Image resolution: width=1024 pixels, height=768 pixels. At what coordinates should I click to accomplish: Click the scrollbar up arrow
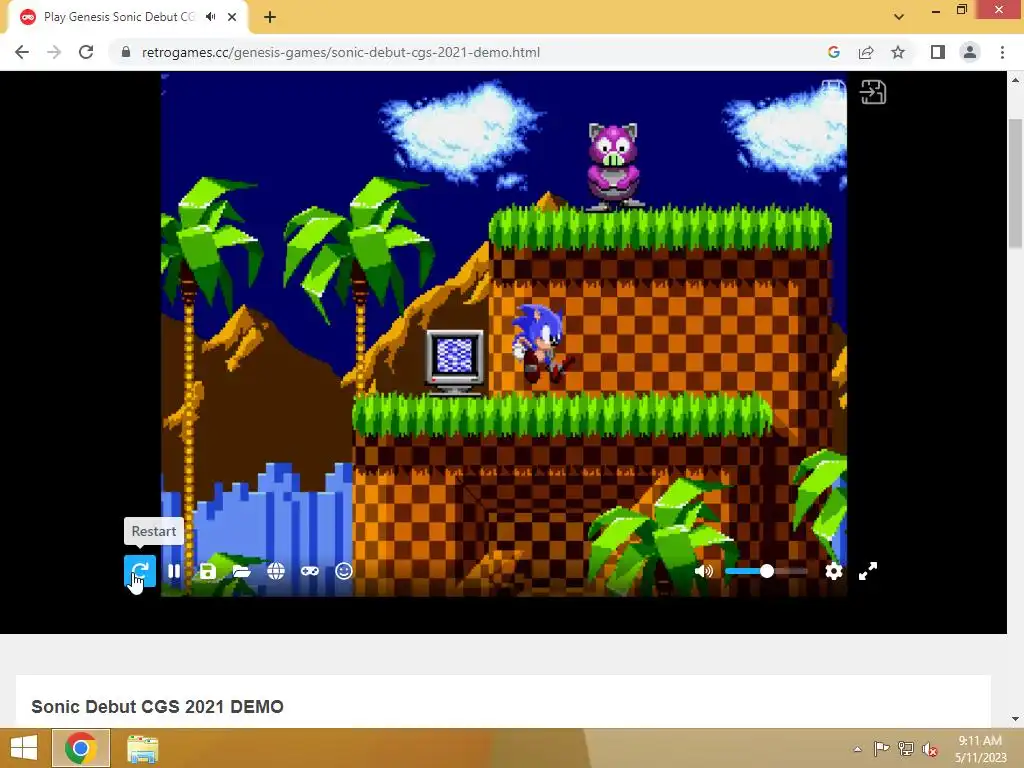1015,80
